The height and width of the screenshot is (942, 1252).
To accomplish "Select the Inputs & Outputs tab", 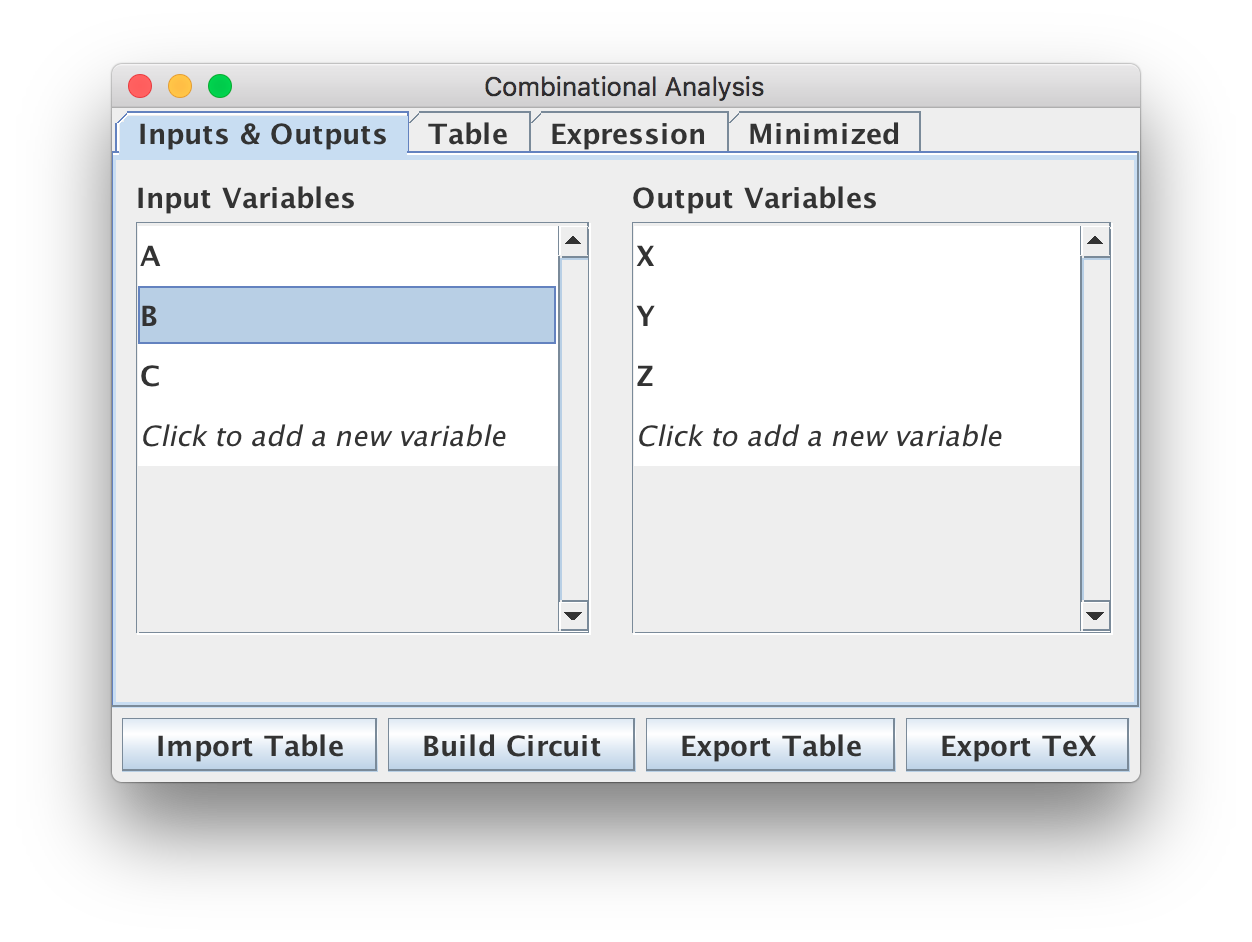I will (262, 134).
